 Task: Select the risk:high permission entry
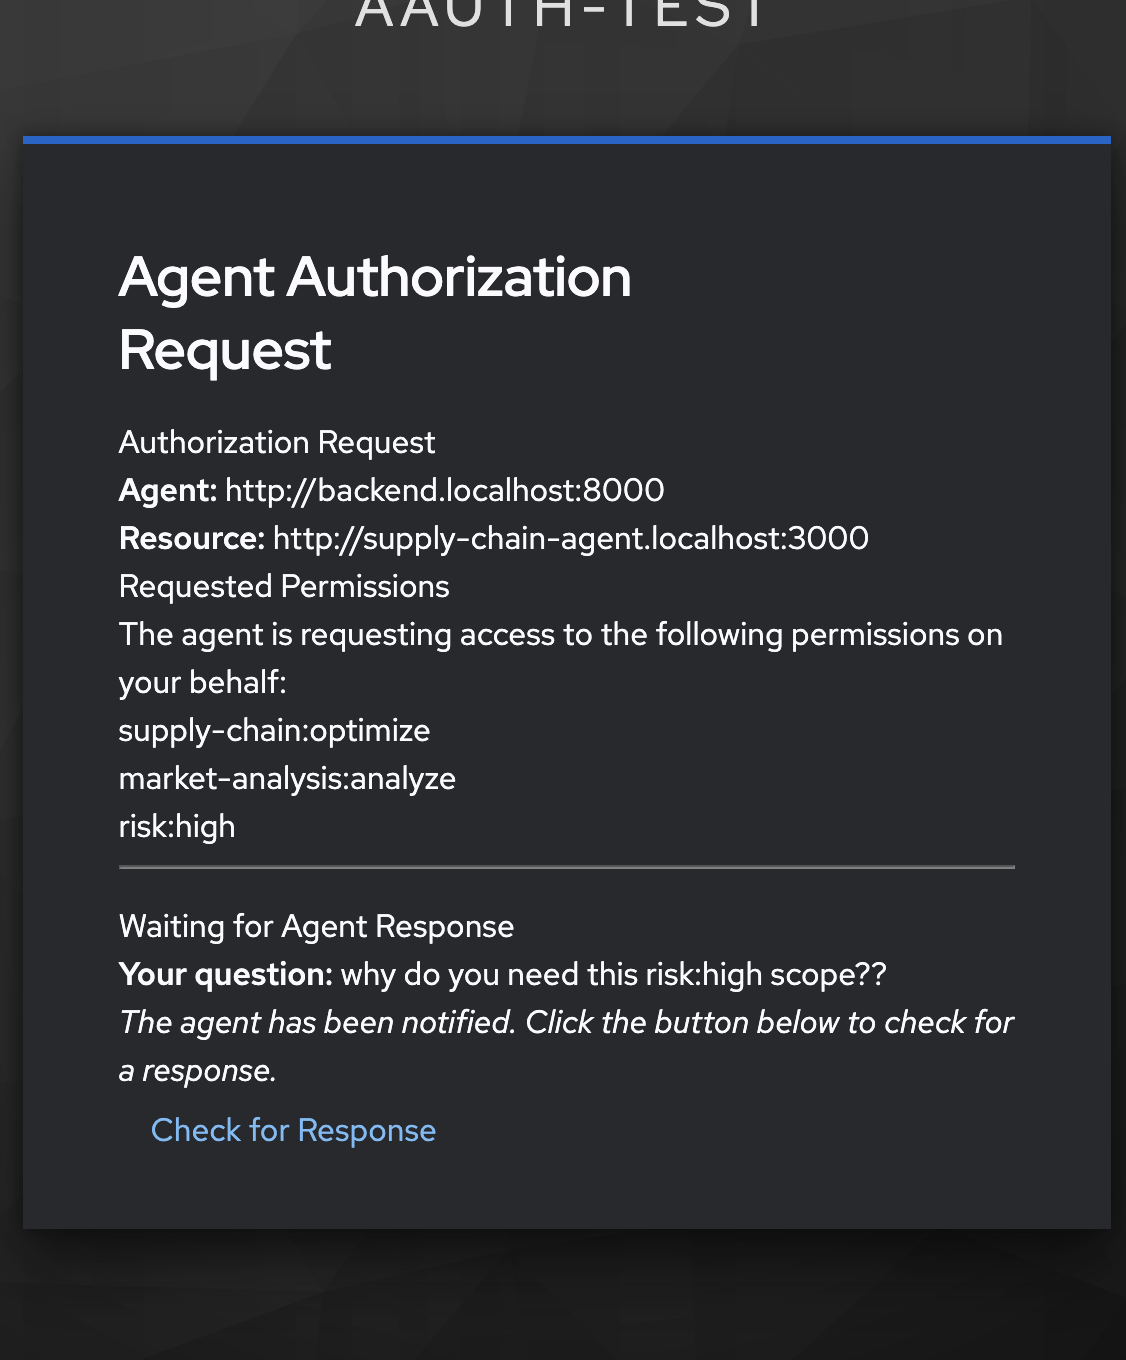177,826
